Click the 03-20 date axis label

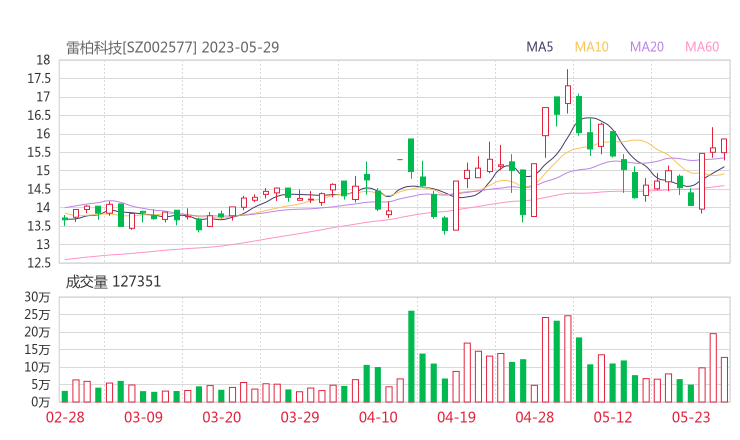222,417
